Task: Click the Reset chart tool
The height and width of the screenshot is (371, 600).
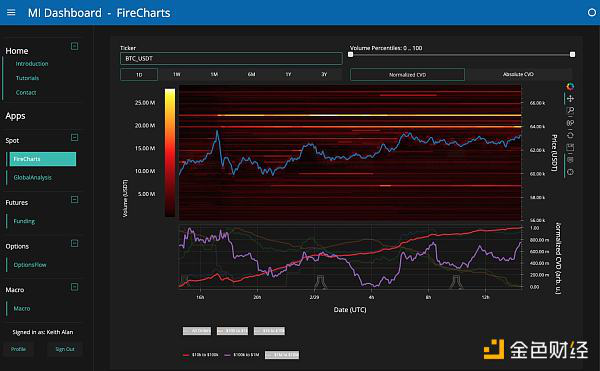Action: coord(570,135)
